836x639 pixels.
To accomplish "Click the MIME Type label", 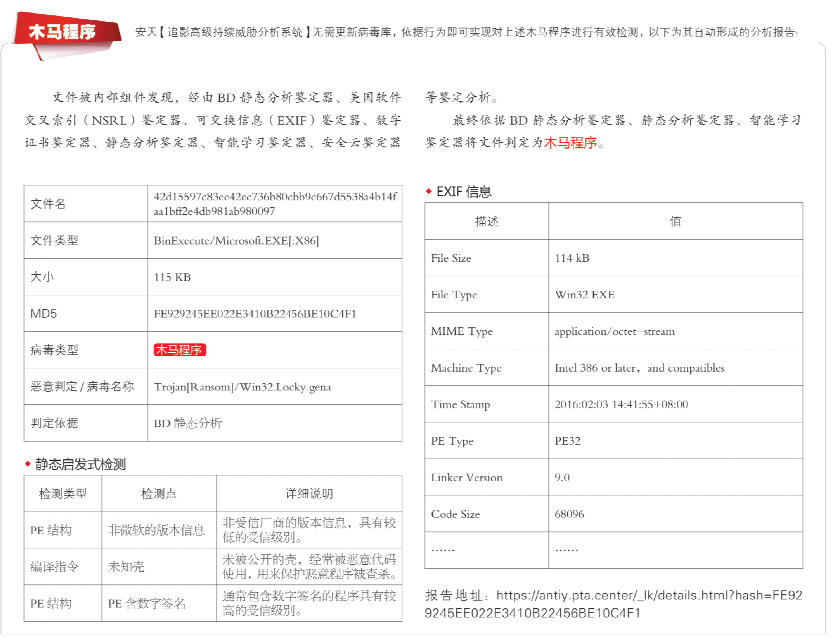I will pyautogui.click(x=462, y=331).
